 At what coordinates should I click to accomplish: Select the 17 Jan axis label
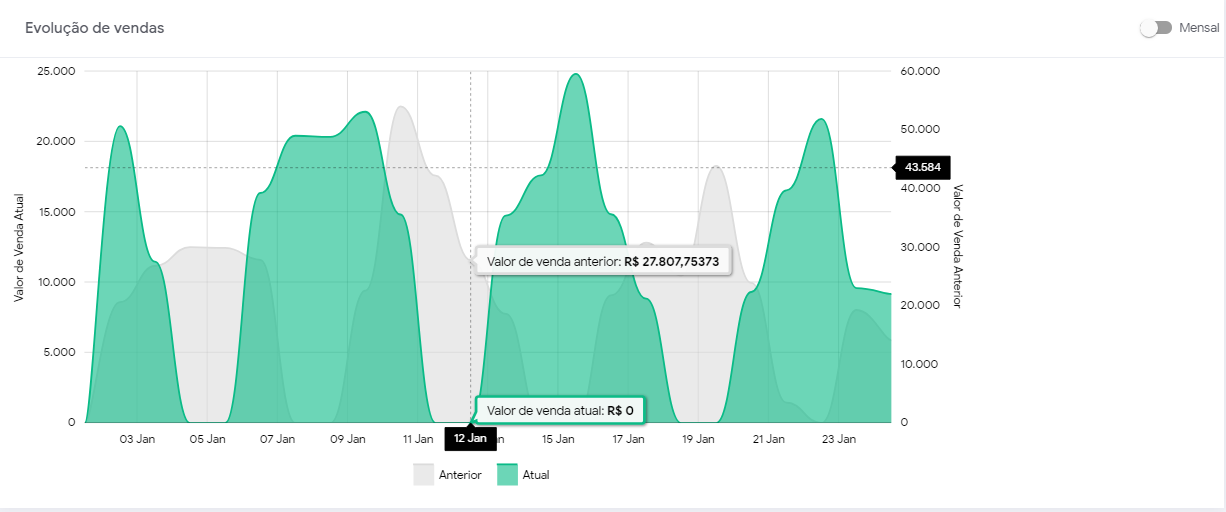pyautogui.click(x=628, y=439)
